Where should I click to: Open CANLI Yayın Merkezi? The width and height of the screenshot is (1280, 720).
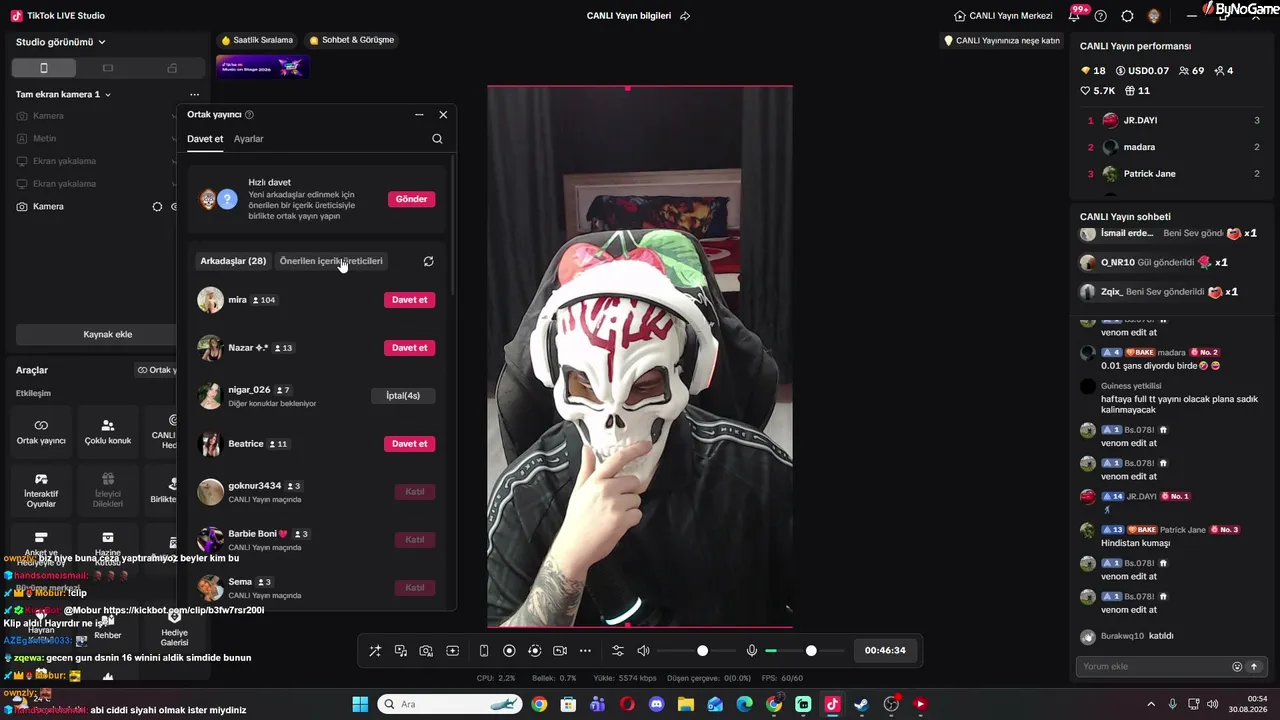1003,16
